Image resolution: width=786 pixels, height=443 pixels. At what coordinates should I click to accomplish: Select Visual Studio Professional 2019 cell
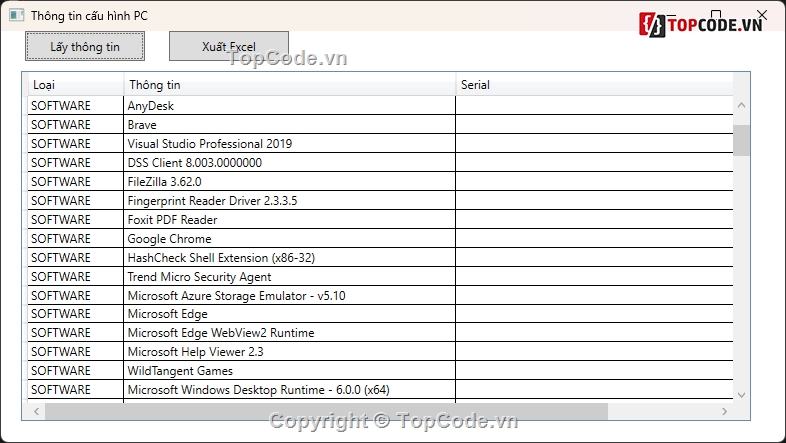[290, 144]
